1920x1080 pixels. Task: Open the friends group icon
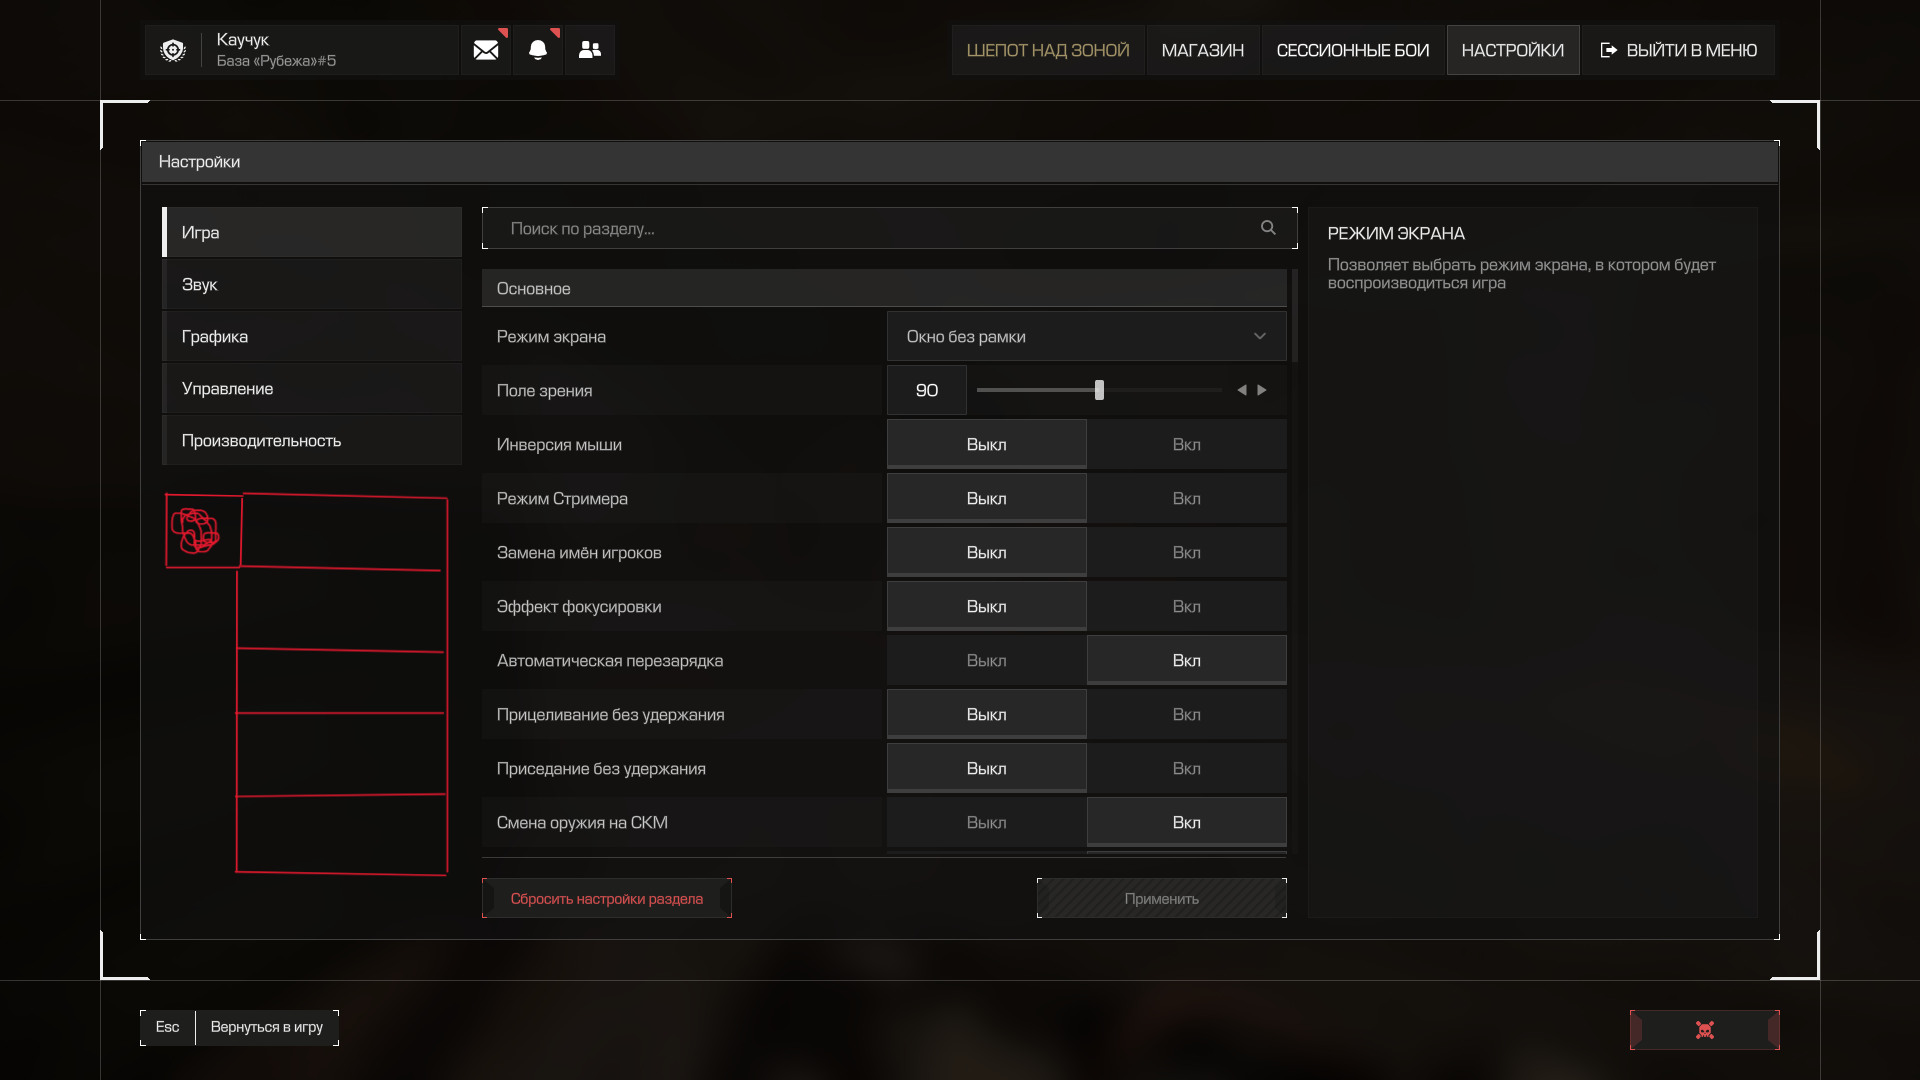pos(590,50)
